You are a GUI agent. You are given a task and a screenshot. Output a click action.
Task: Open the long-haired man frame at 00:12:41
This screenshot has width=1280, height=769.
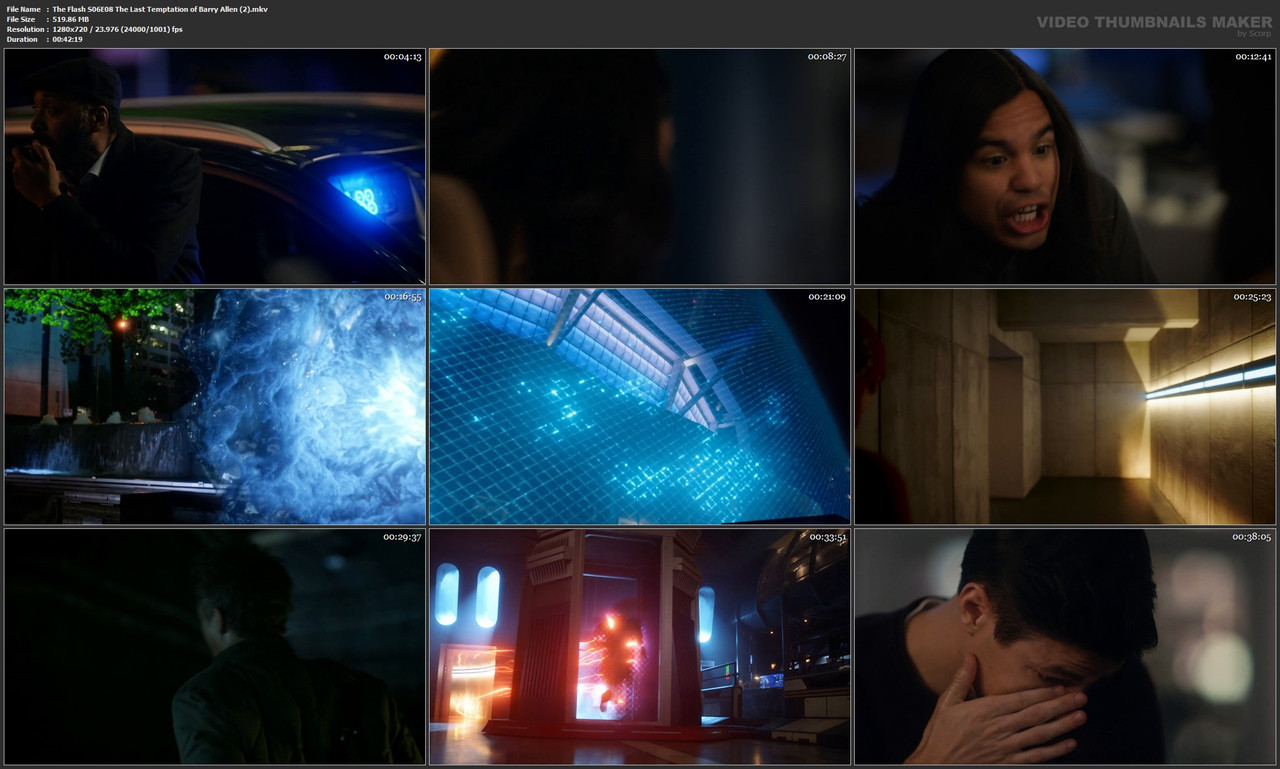click(1065, 167)
